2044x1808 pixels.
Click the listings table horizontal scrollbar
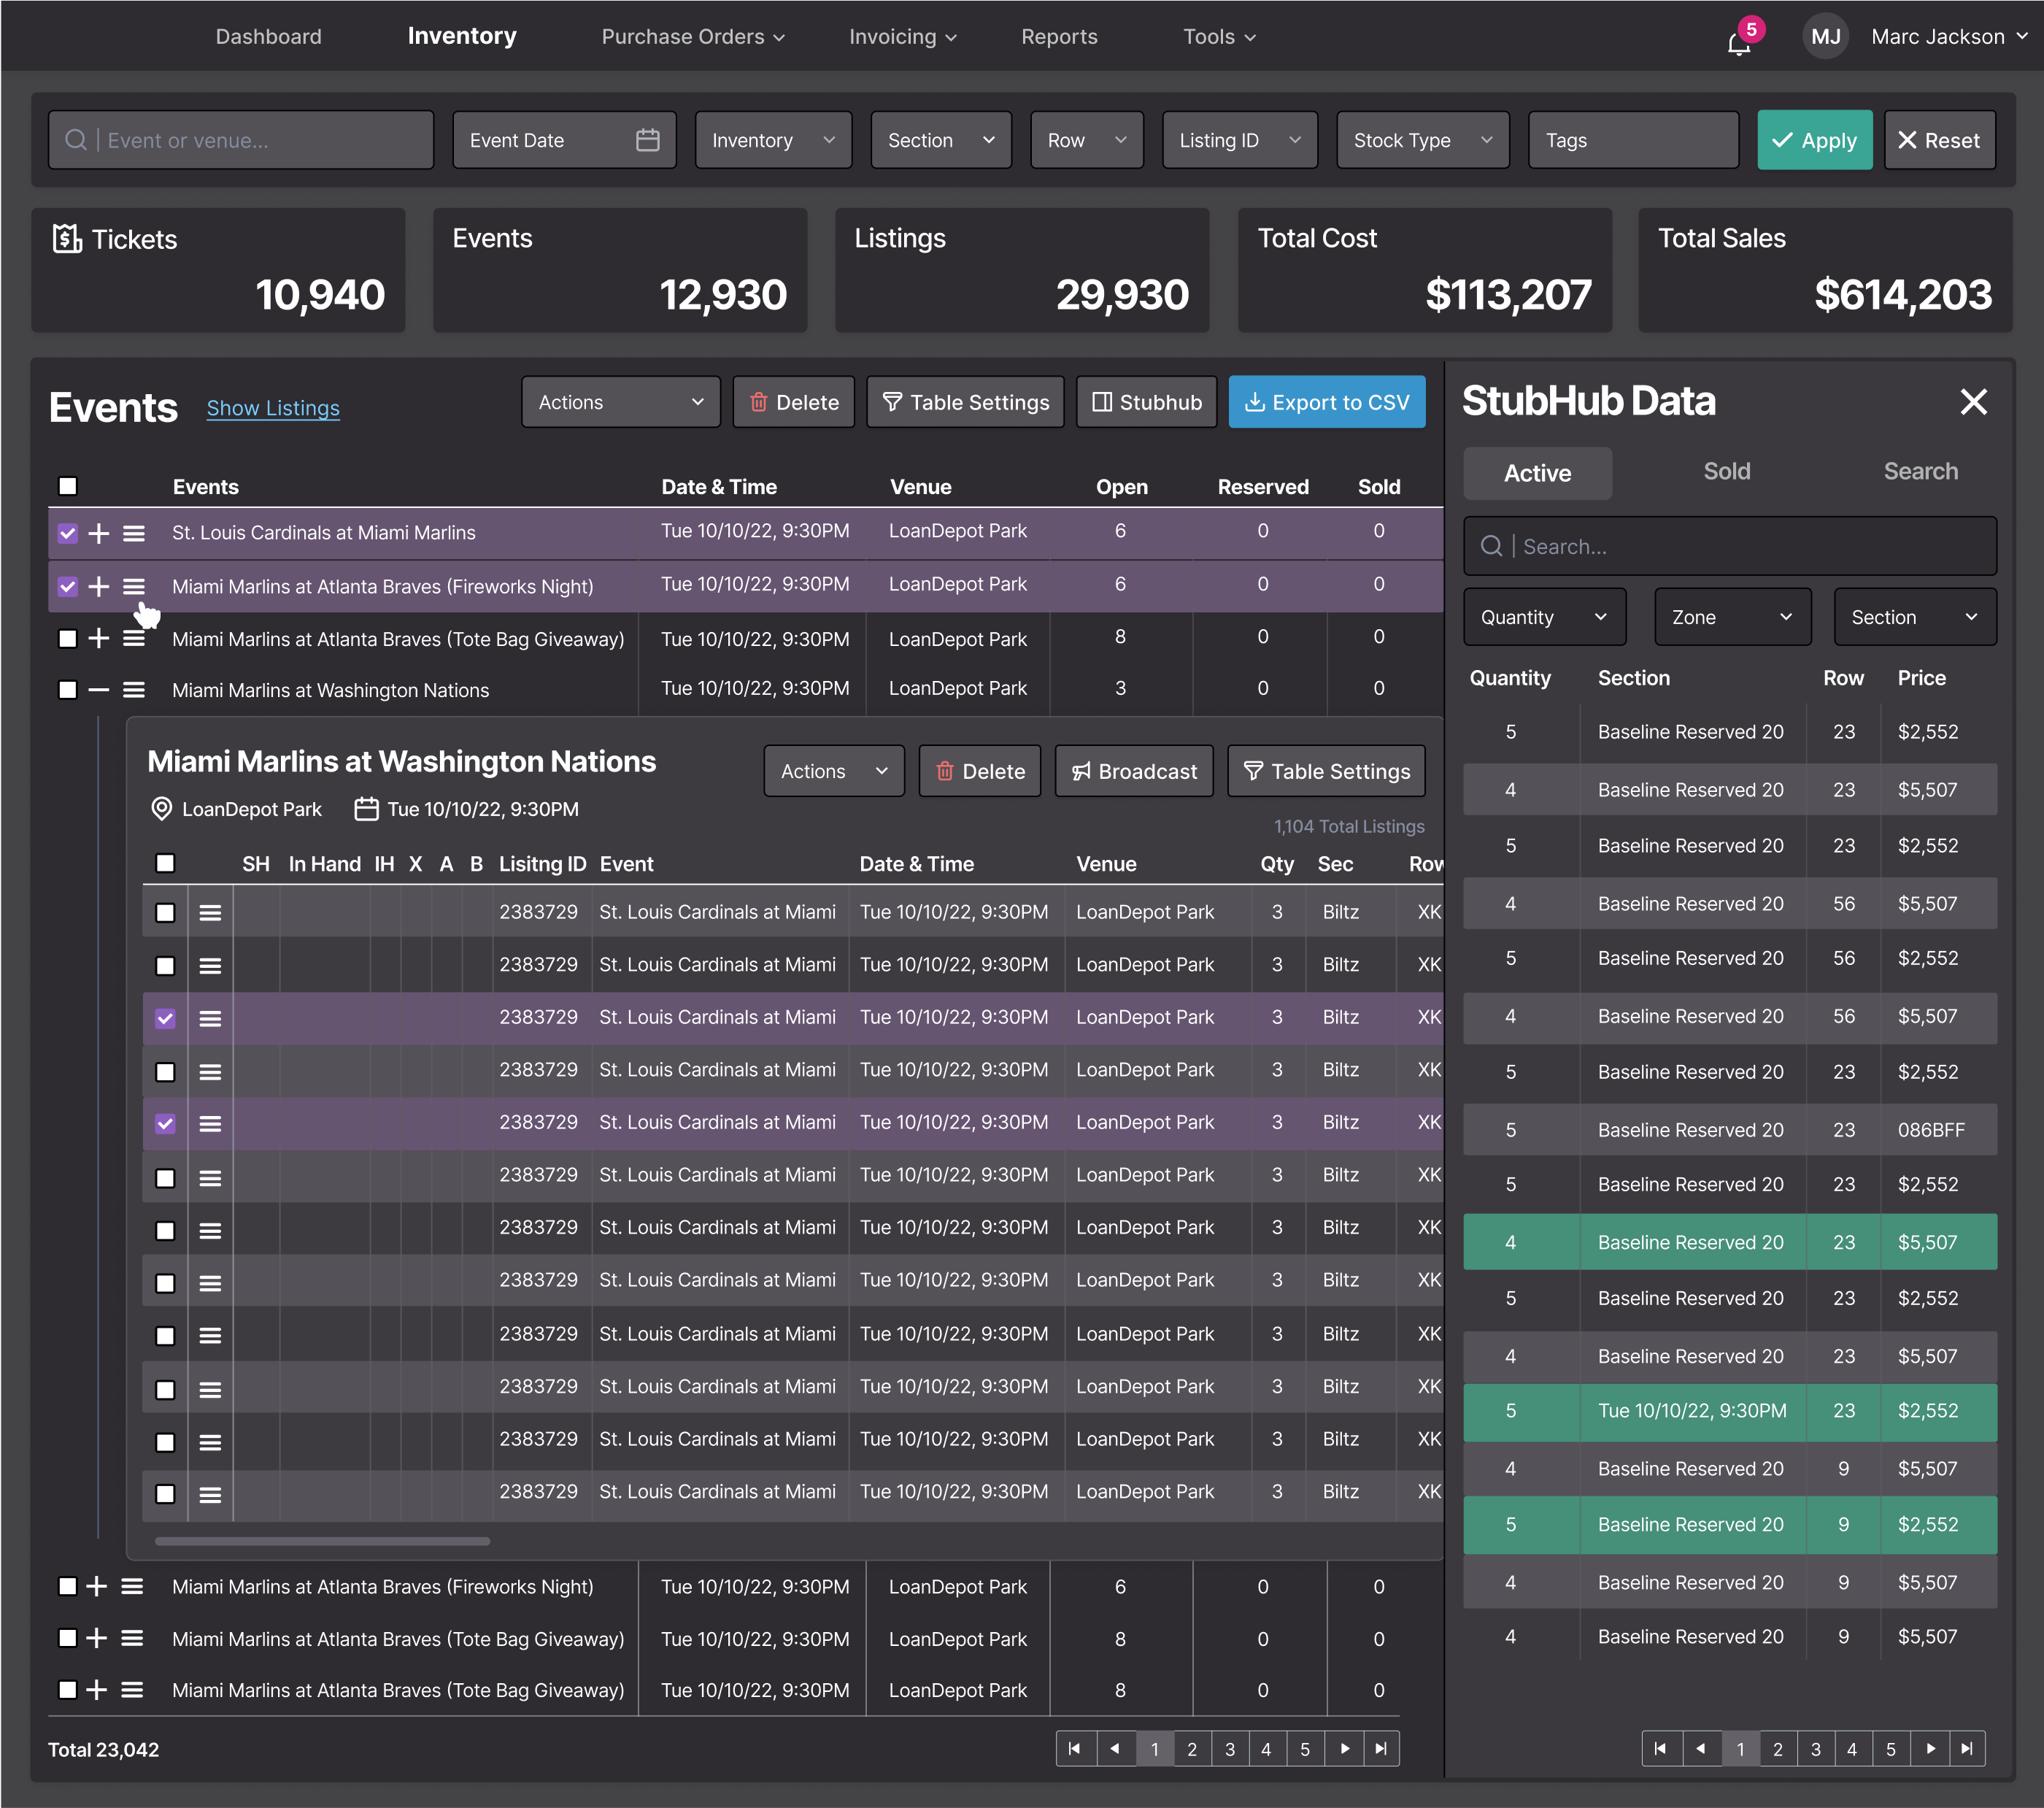coord(322,1541)
